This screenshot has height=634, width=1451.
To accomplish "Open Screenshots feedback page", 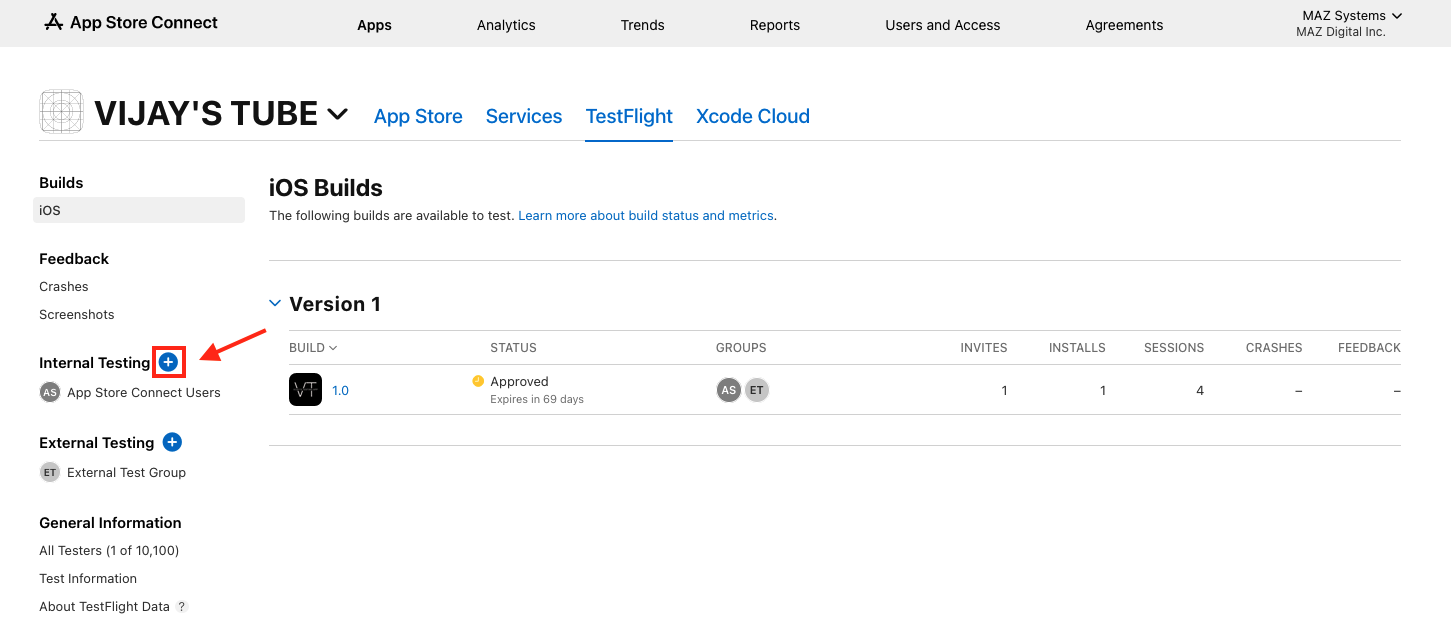I will [x=77, y=314].
